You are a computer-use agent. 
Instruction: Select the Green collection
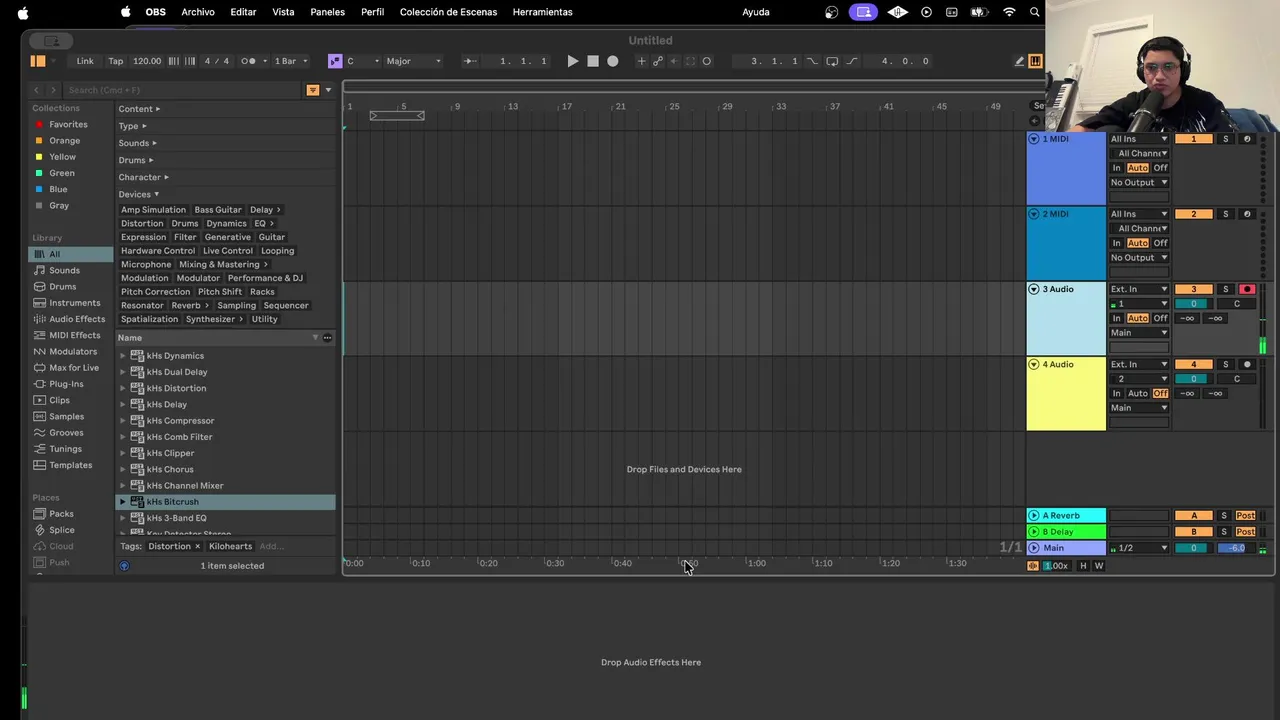(x=62, y=173)
